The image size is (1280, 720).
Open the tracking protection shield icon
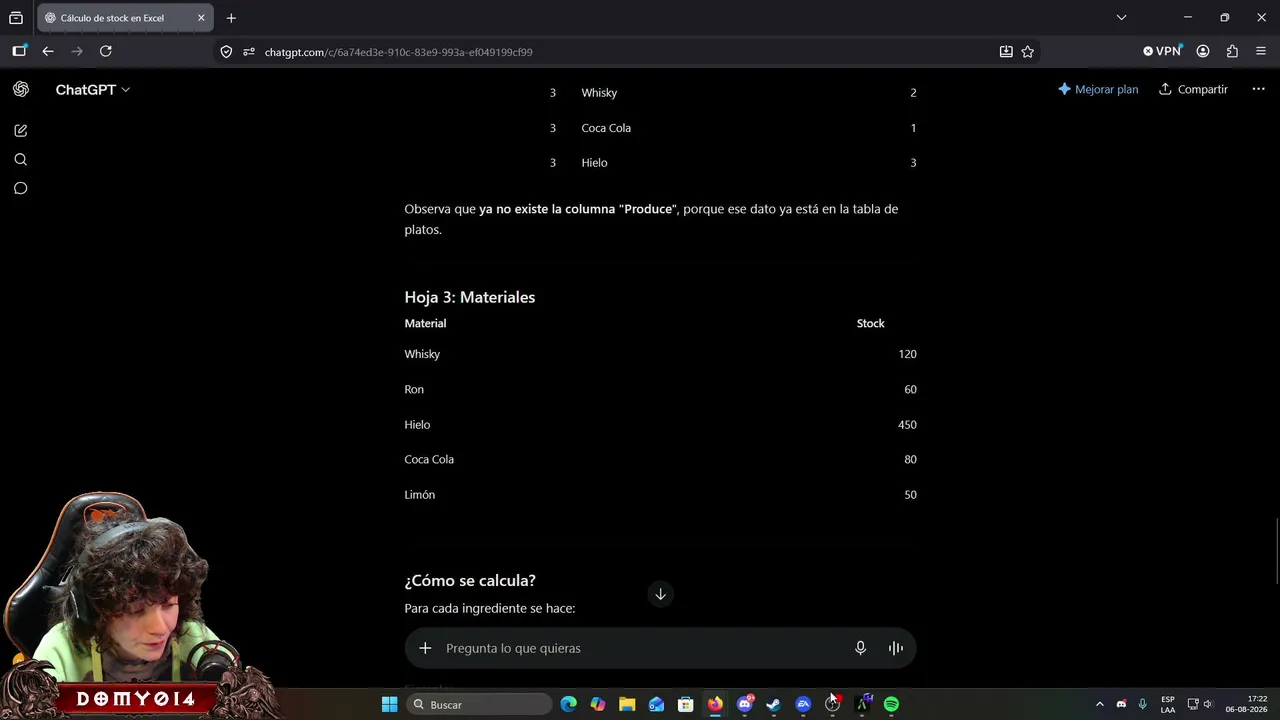[x=227, y=52]
